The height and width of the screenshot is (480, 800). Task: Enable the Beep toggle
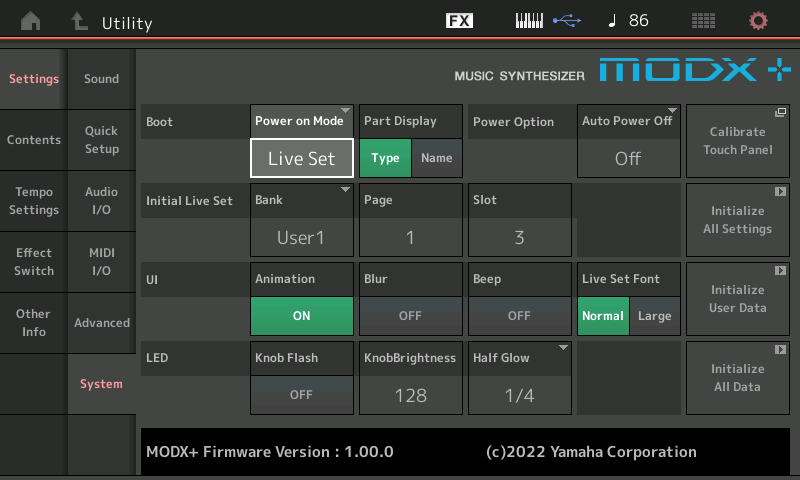point(519,315)
